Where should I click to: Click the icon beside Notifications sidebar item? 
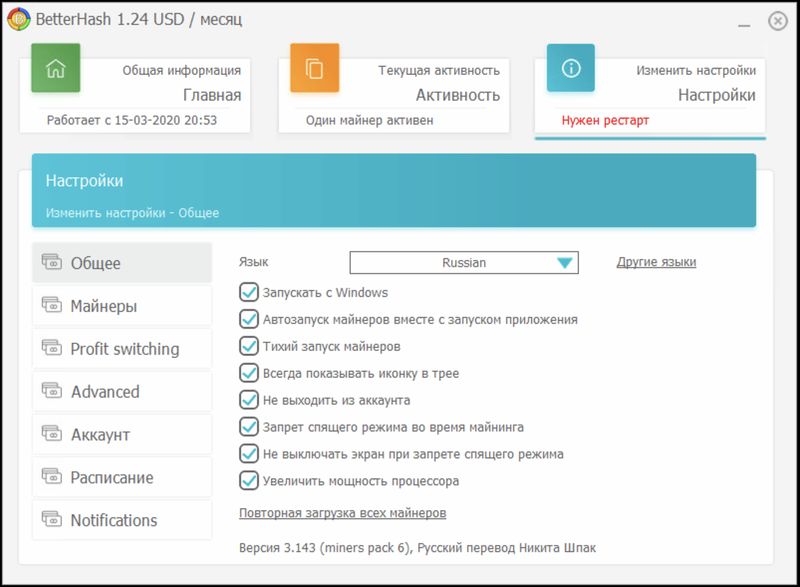click(x=52, y=519)
